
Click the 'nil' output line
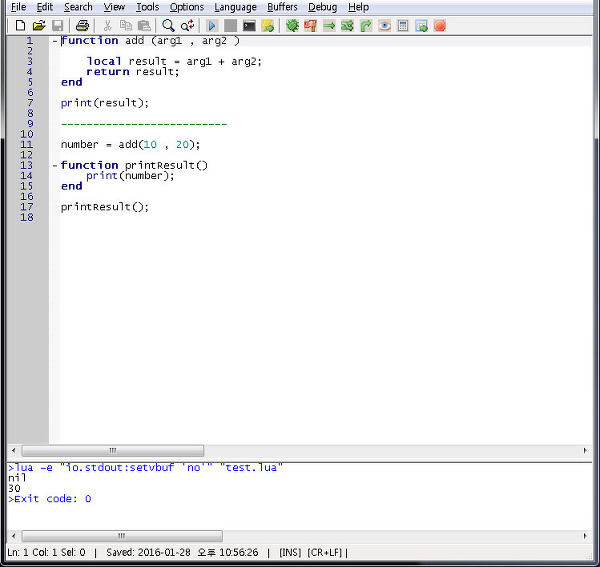point(17,478)
